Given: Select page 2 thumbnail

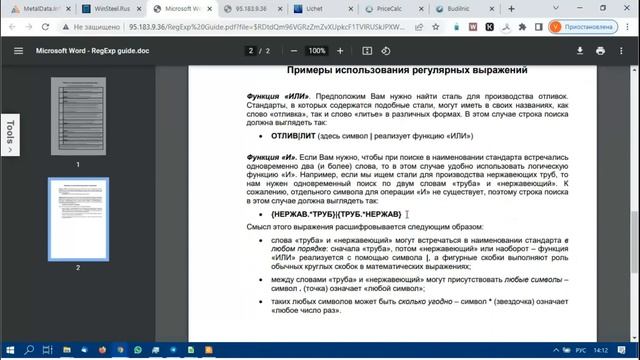Looking at the screenshot, I should point(78,219).
